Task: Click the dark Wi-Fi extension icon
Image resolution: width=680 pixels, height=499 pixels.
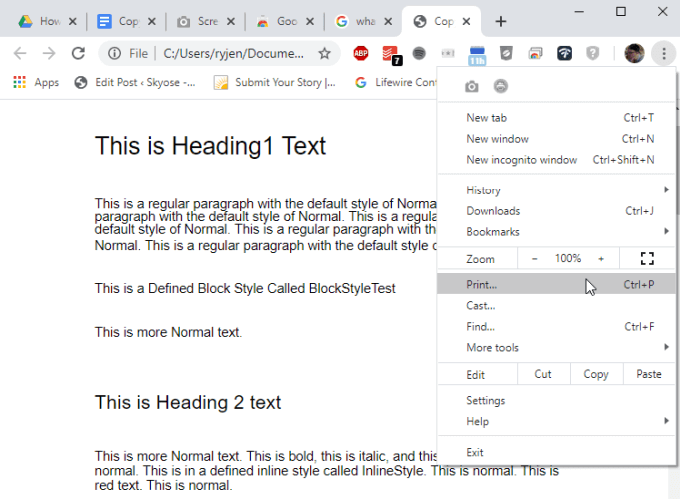Action: (564, 53)
